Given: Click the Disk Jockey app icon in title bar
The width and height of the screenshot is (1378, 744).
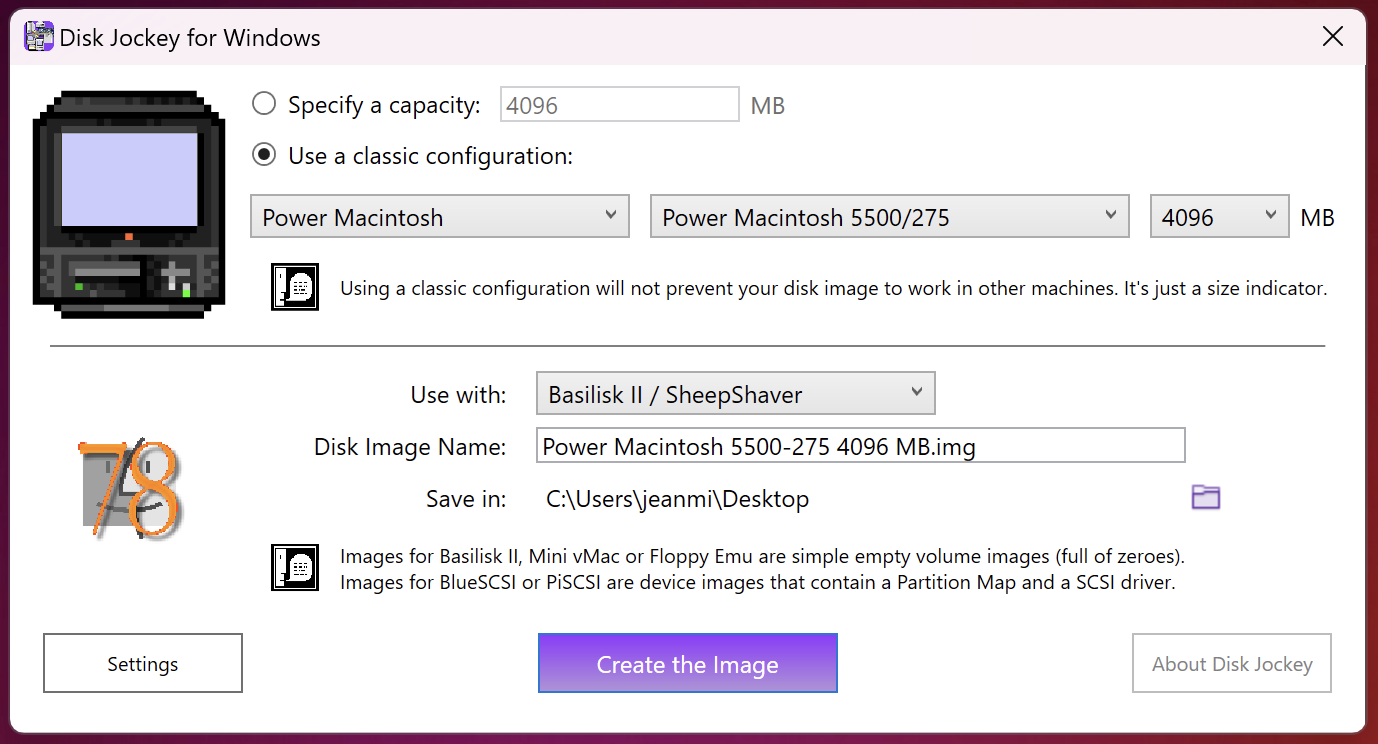Looking at the screenshot, I should click(x=39, y=38).
